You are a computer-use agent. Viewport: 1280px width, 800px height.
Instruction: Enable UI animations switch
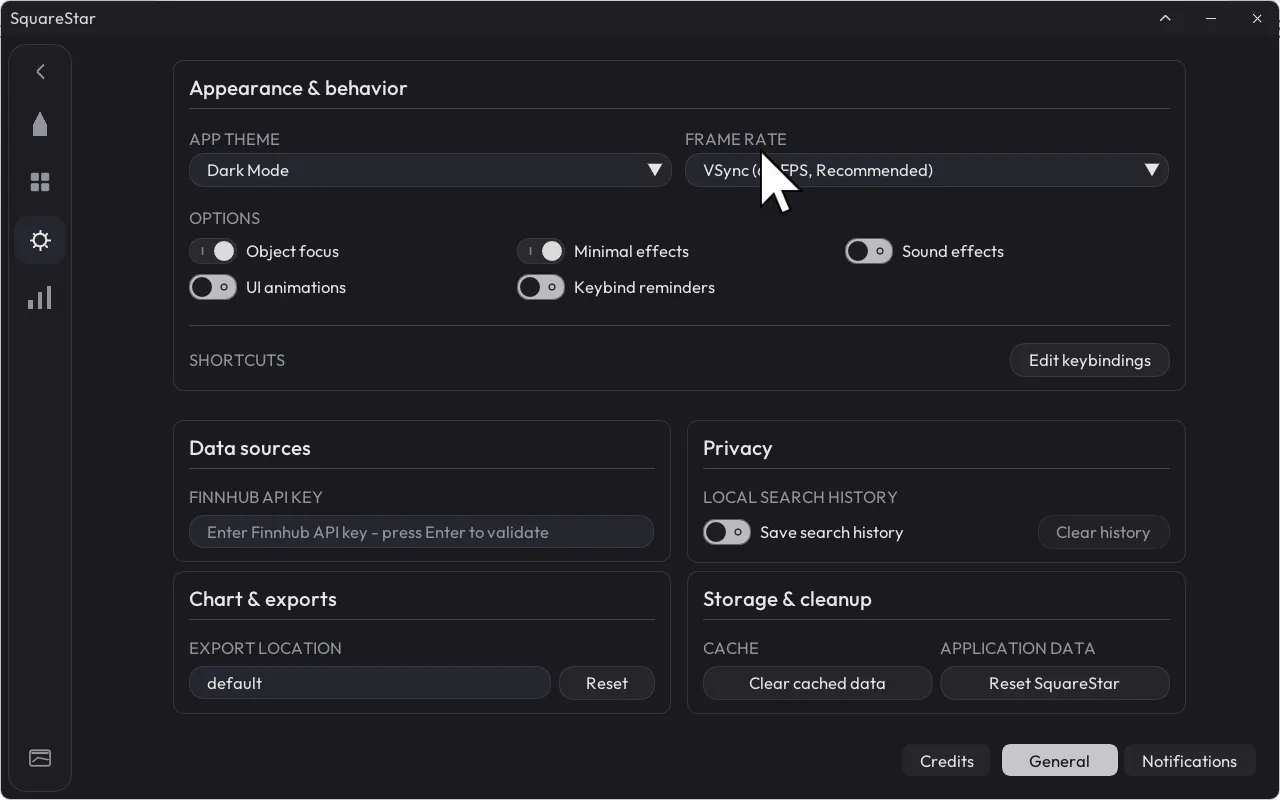click(x=213, y=287)
